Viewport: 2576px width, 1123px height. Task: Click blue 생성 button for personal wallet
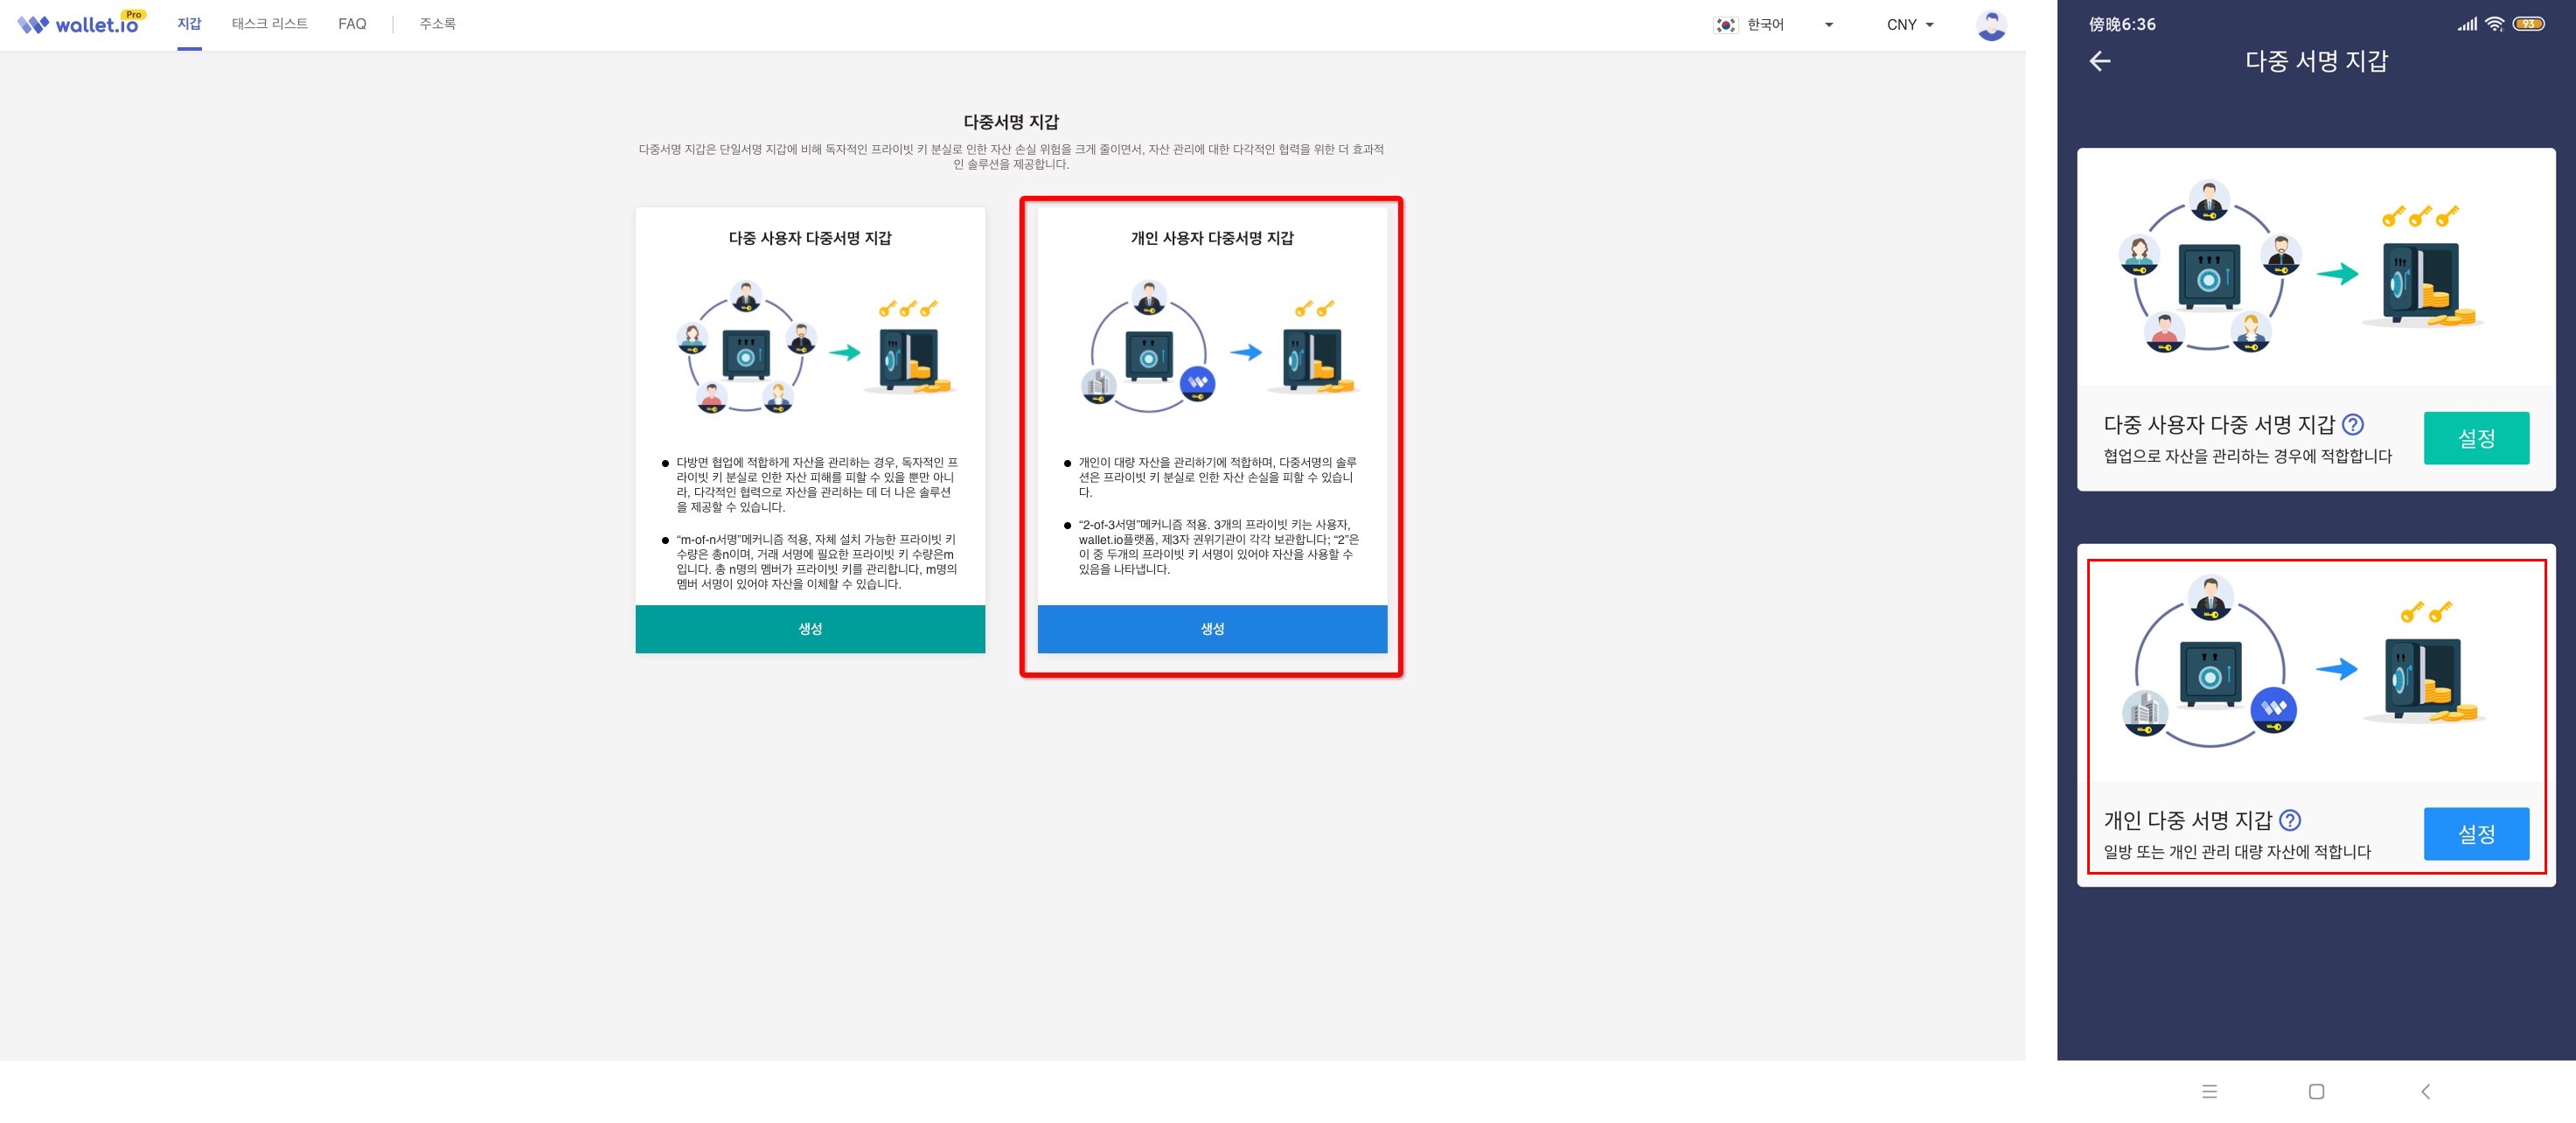click(x=1212, y=629)
